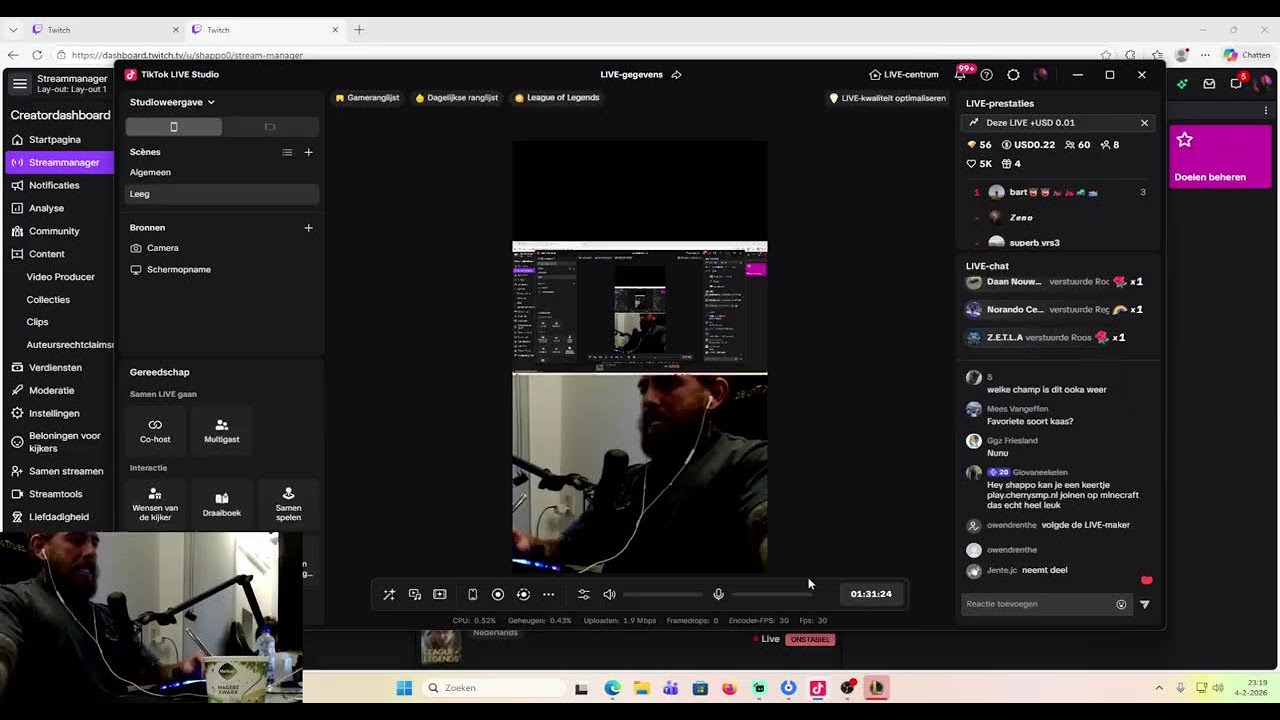
Task: Open LIVE-centrum
Action: pos(904,74)
